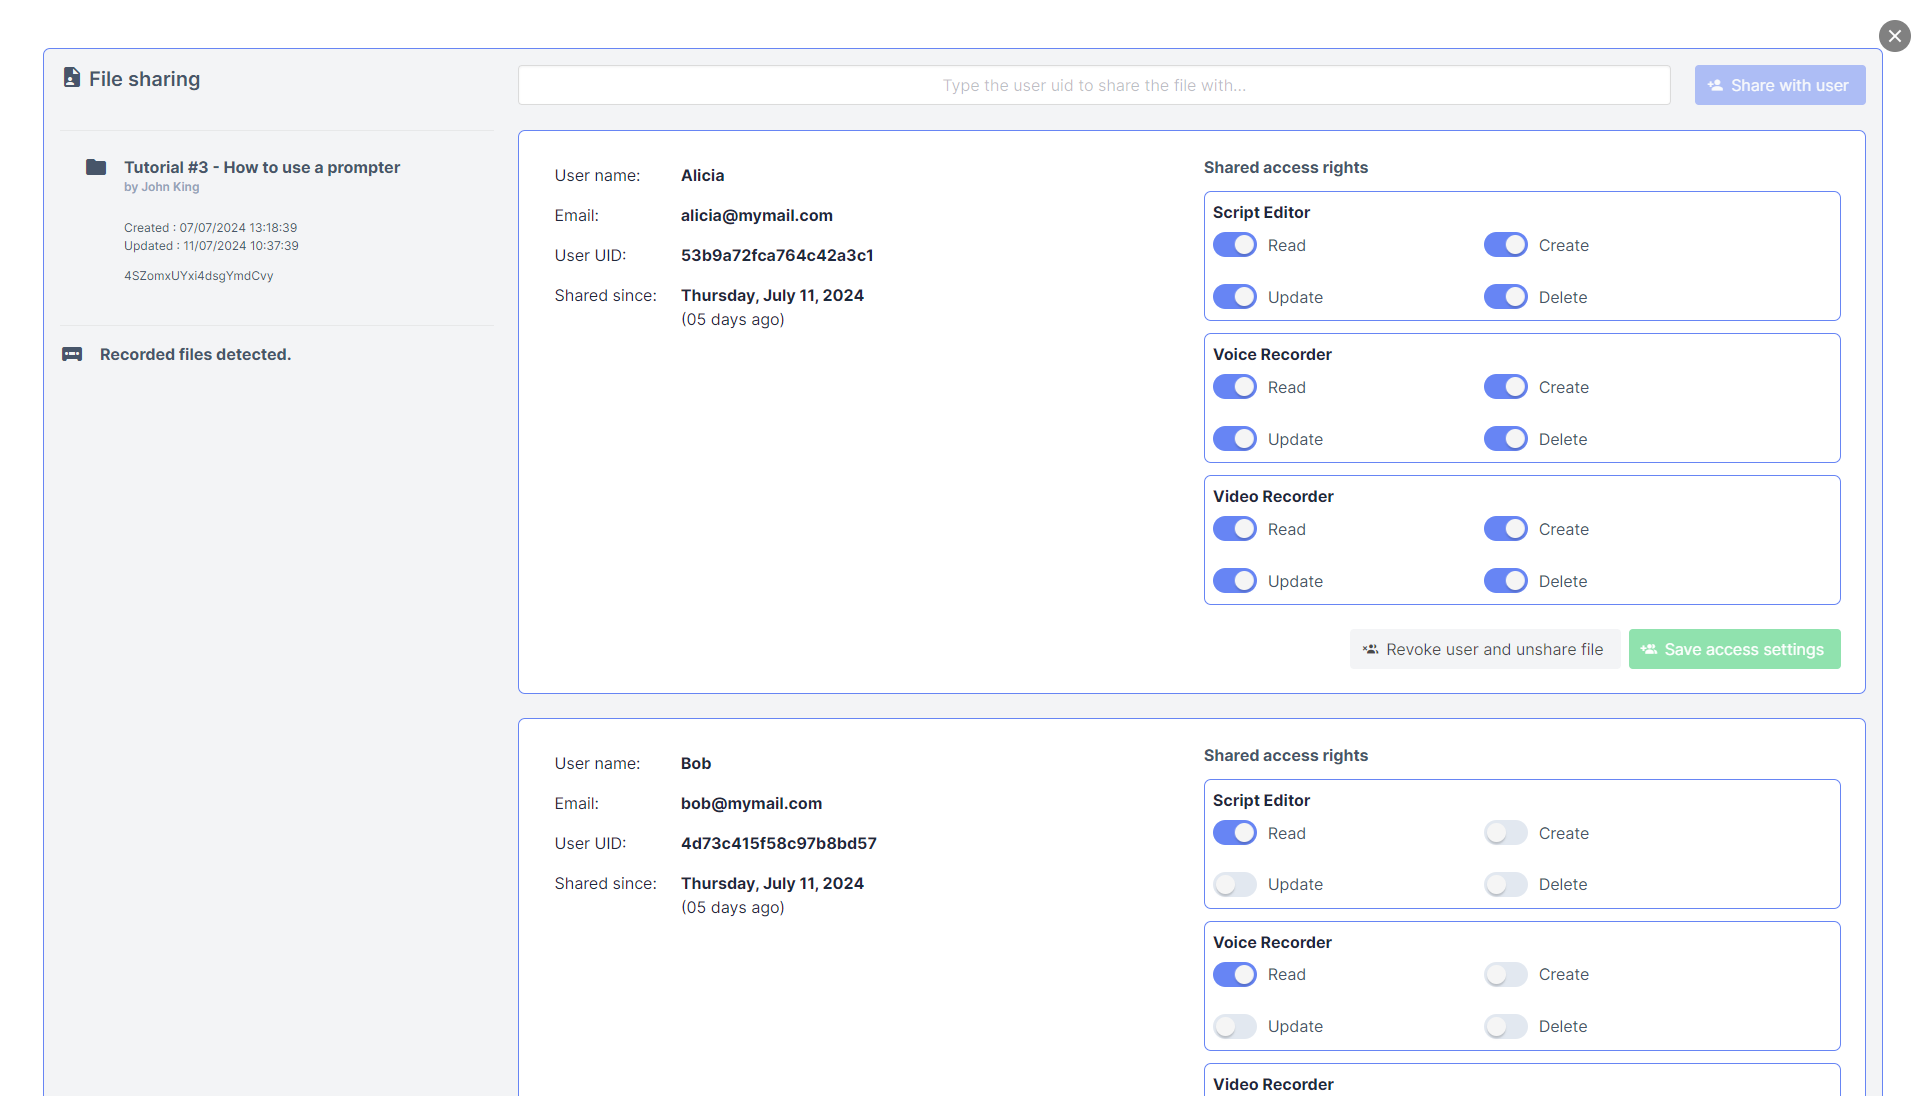The height and width of the screenshot is (1096, 1921).
Task: Close the file sharing dialog
Action: (x=1894, y=36)
